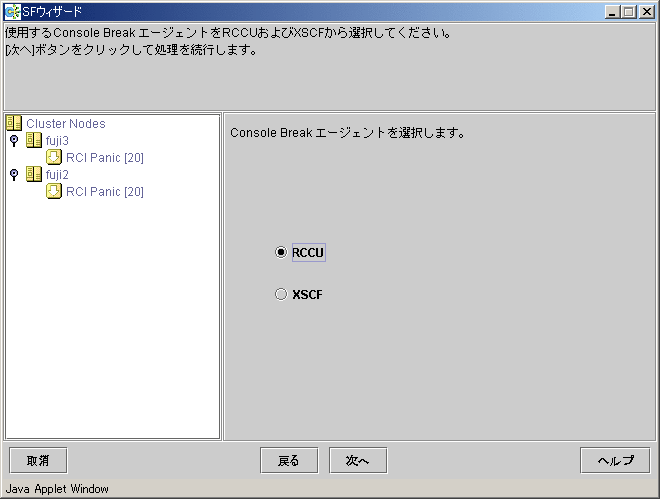This screenshot has height=499, width=660.
Task: Collapse the fuji2 tree node handle
Action: (x=14, y=174)
